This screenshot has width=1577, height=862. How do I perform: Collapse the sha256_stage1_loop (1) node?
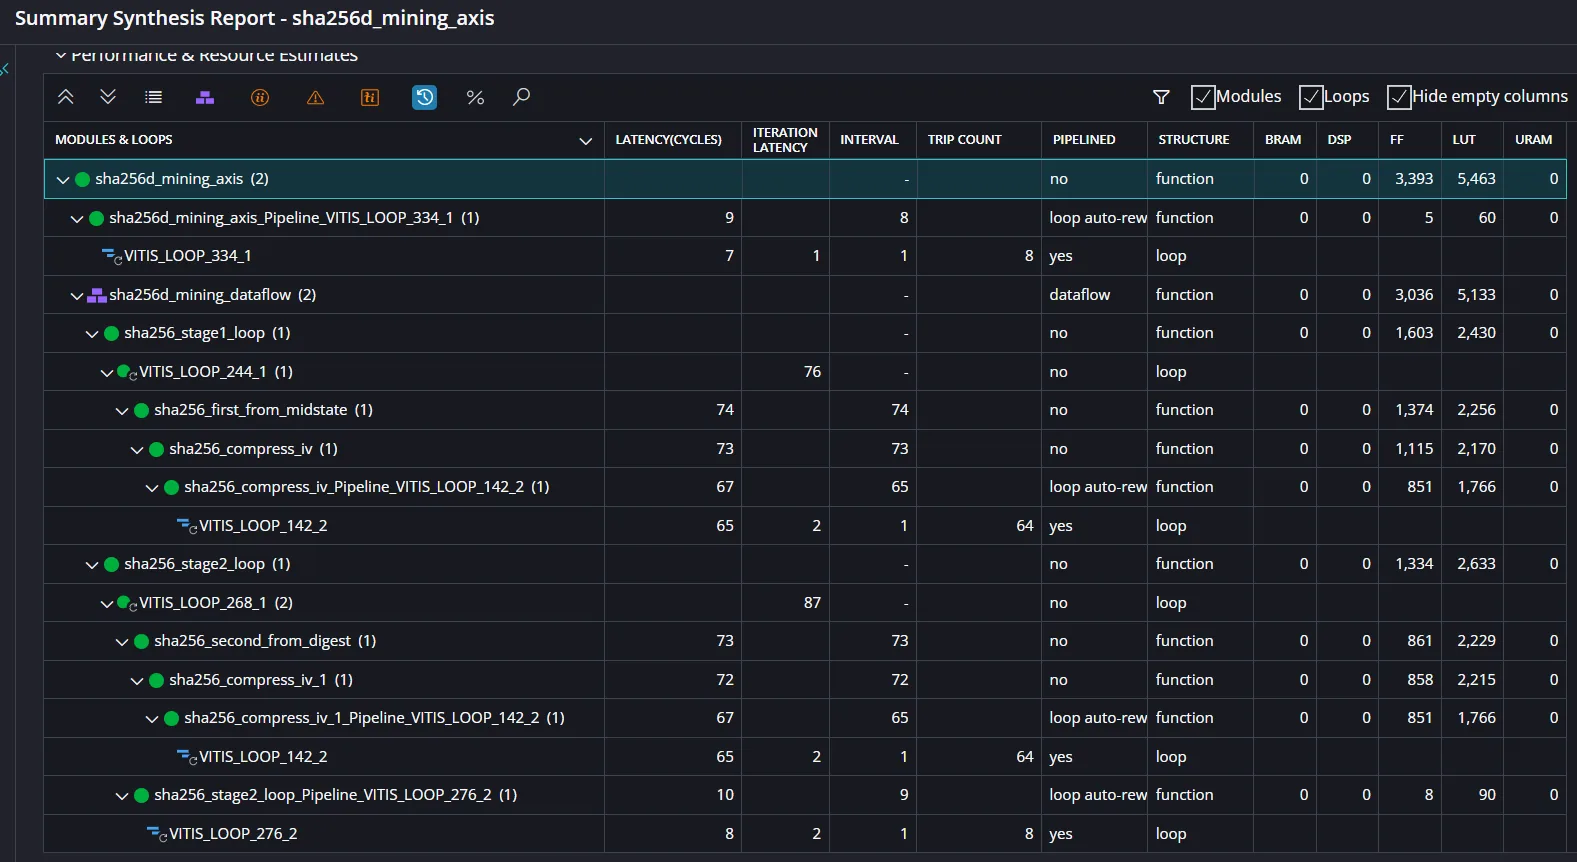92,334
